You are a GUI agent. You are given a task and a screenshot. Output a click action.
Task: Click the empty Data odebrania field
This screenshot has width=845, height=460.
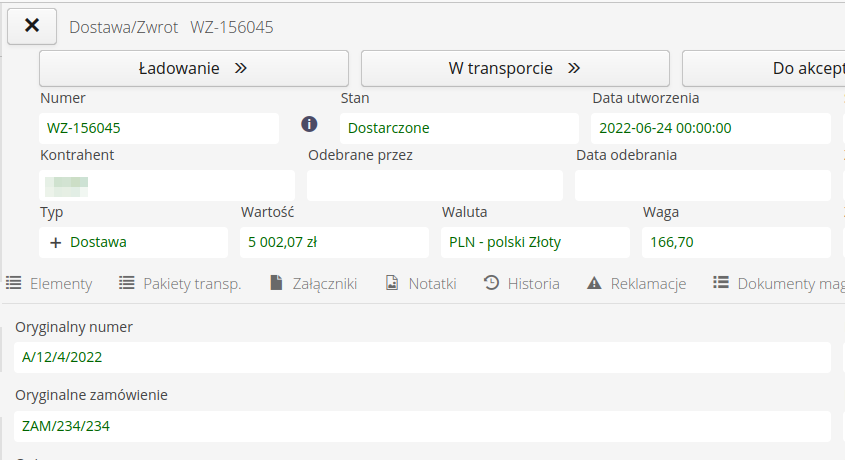click(703, 185)
